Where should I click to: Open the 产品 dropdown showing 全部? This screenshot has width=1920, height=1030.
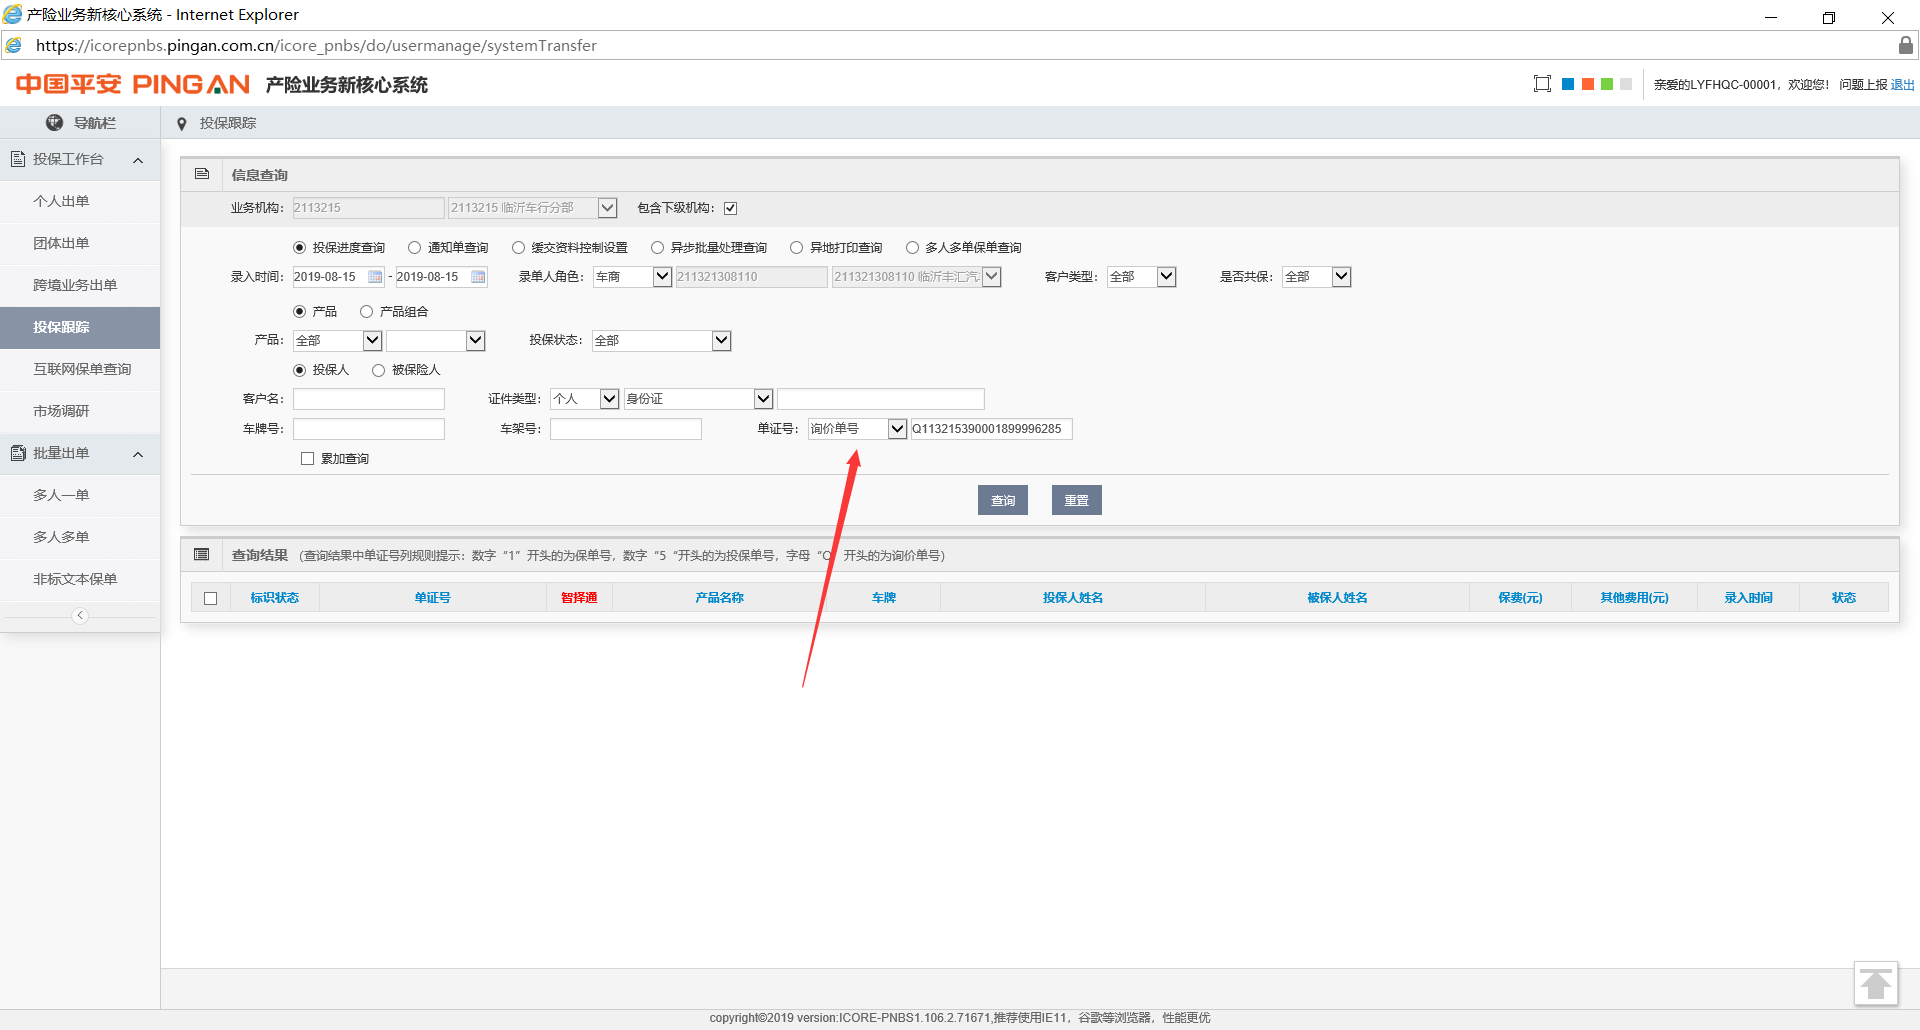click(338, 341)
